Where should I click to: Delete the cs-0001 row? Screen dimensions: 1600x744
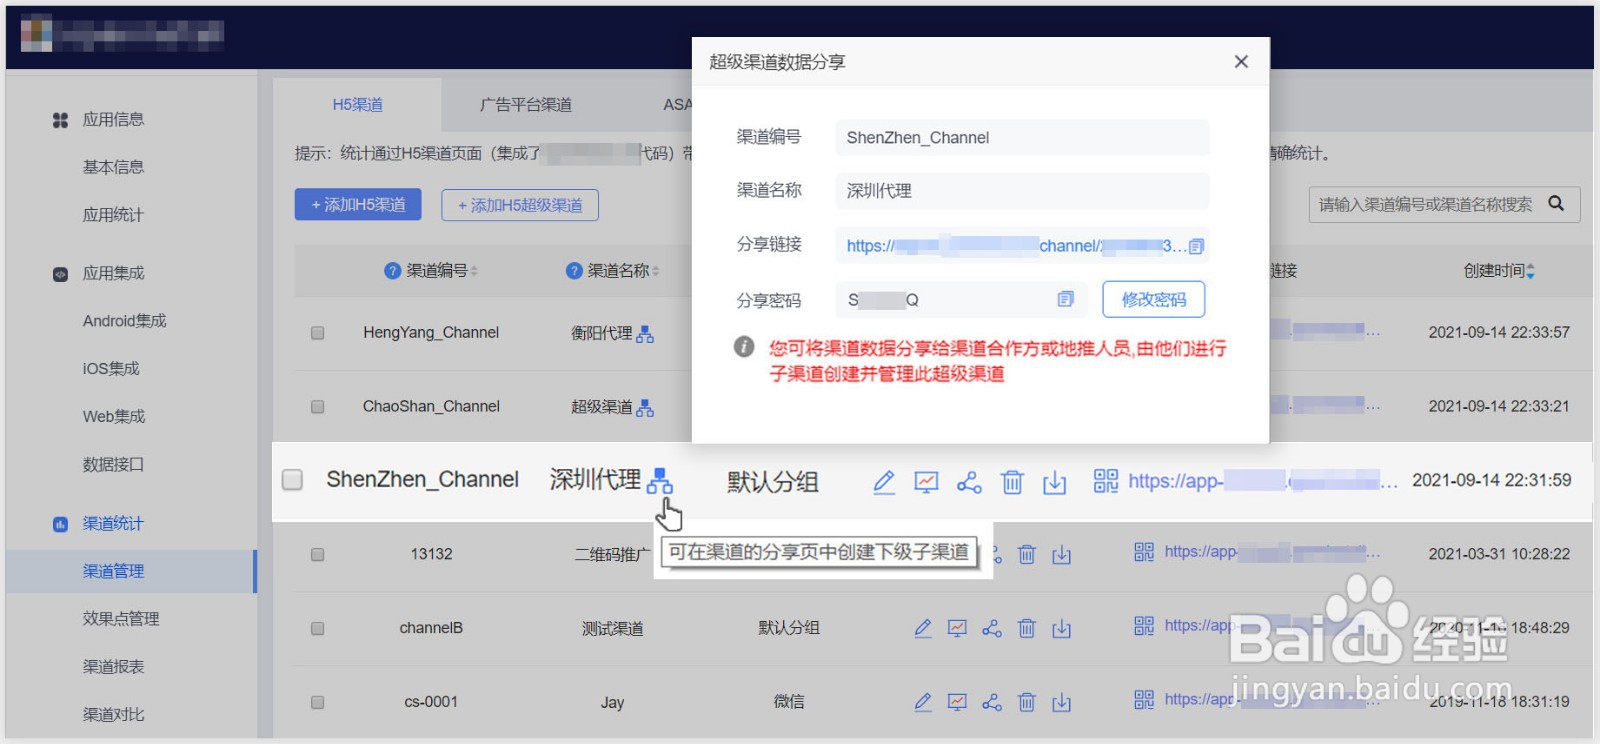tap(1026, 703)
